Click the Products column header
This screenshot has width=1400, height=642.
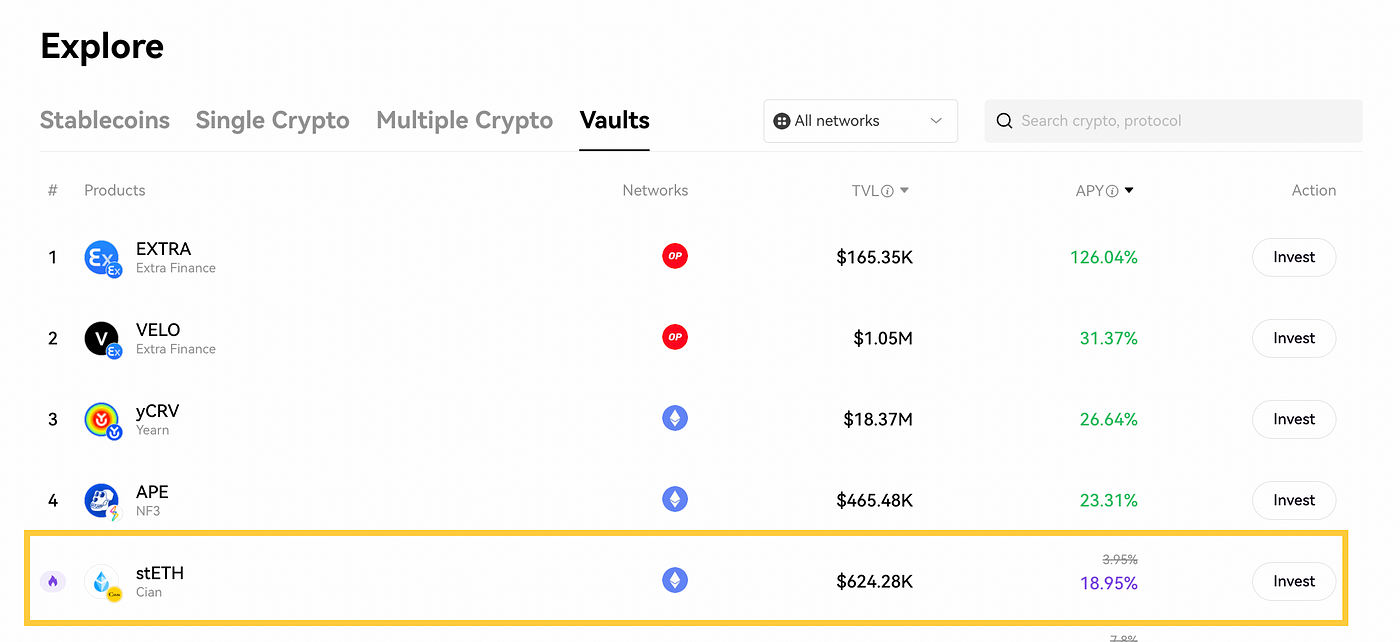tap(115, 190)
